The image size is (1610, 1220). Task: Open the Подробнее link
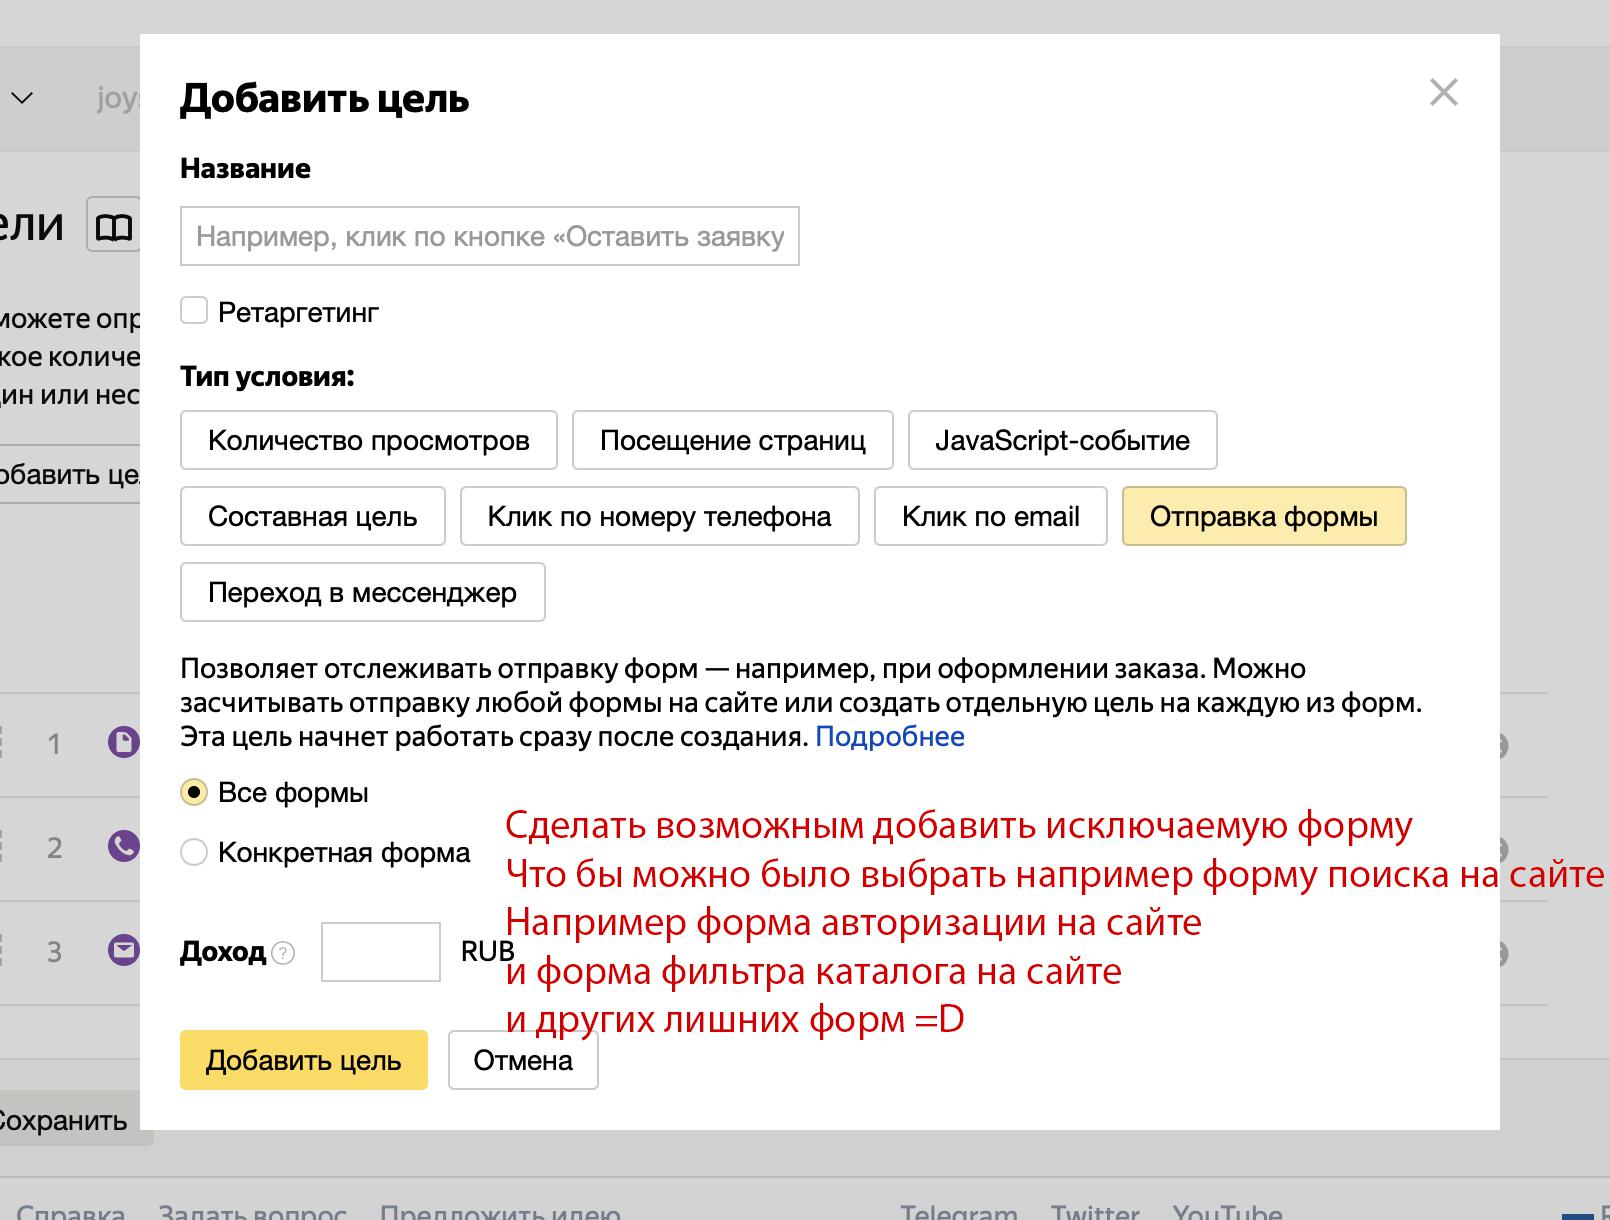[890, 737]
